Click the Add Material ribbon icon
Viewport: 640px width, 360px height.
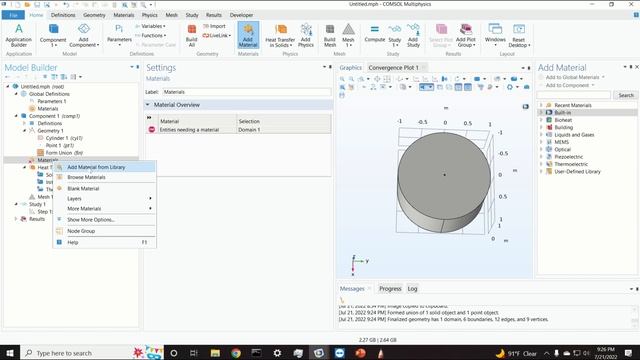[x=248, y=35]
